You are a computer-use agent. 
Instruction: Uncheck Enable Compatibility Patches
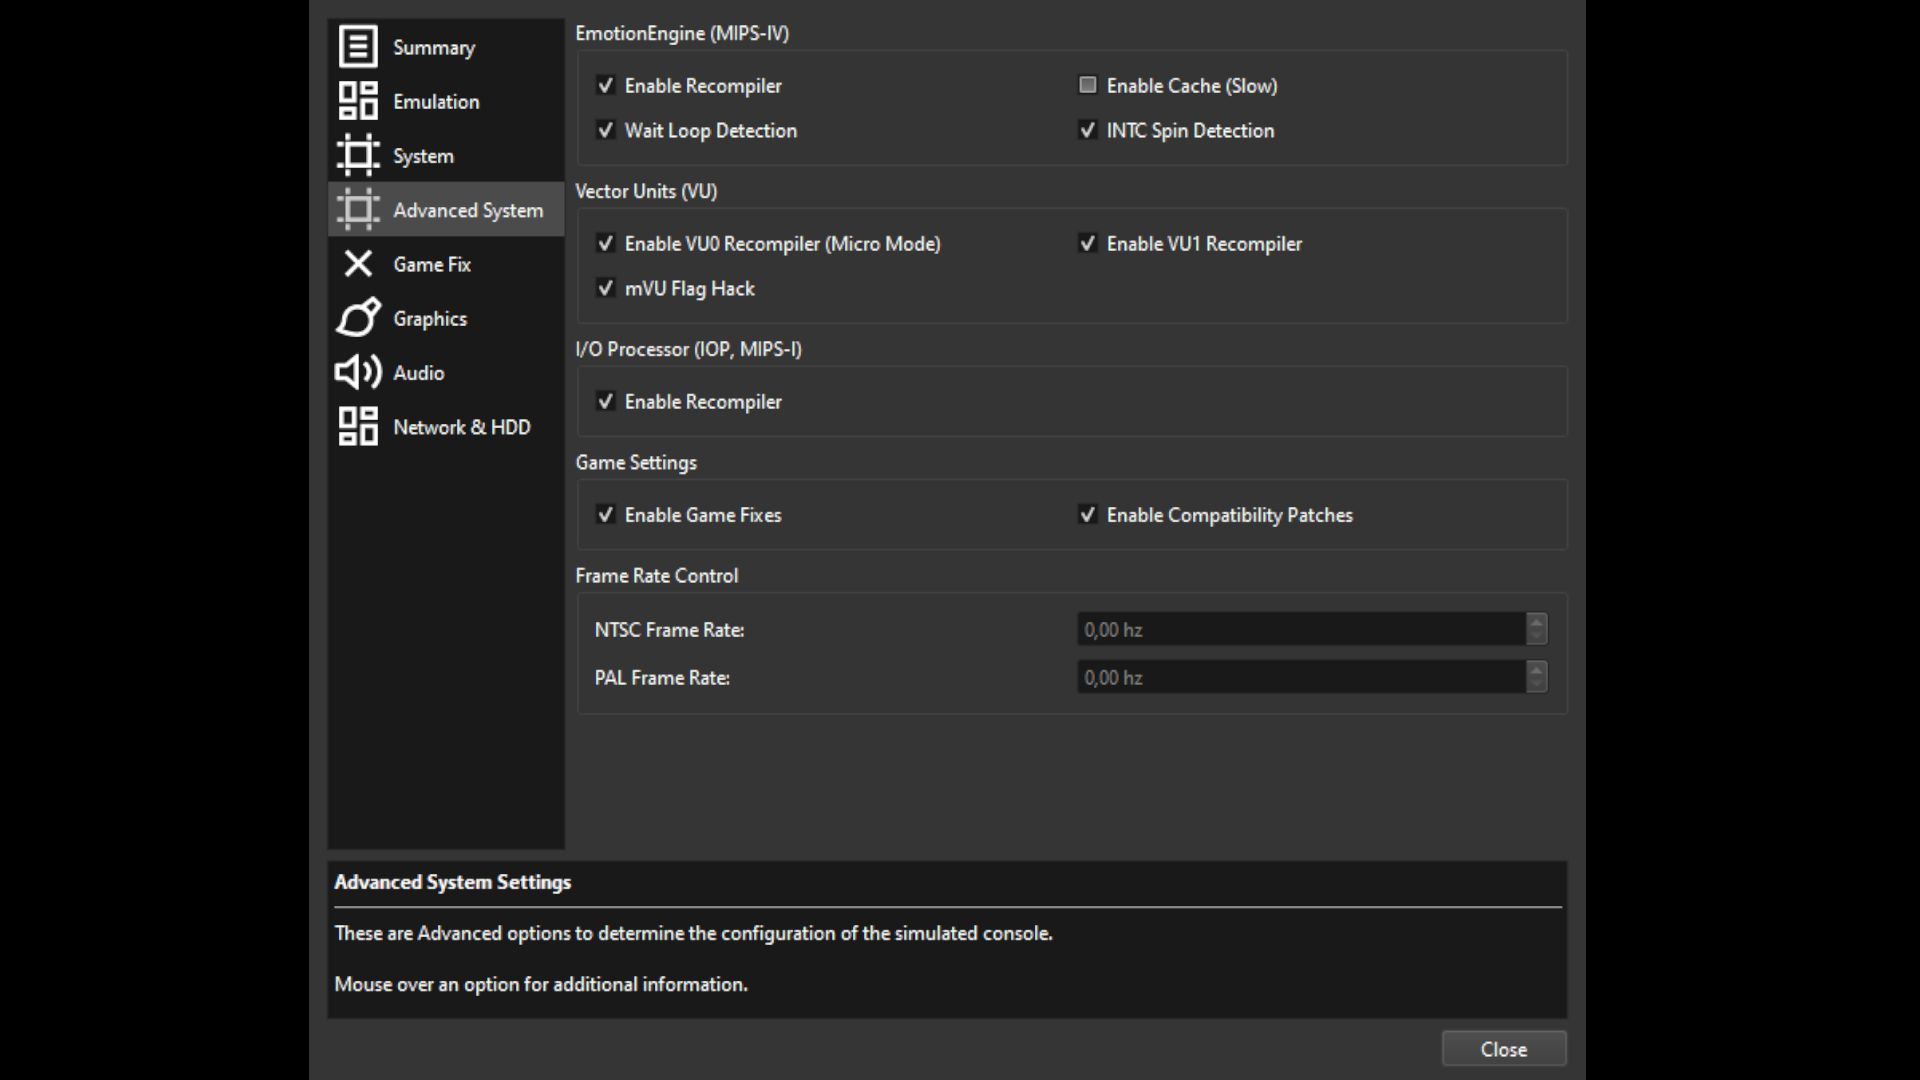1087,515
